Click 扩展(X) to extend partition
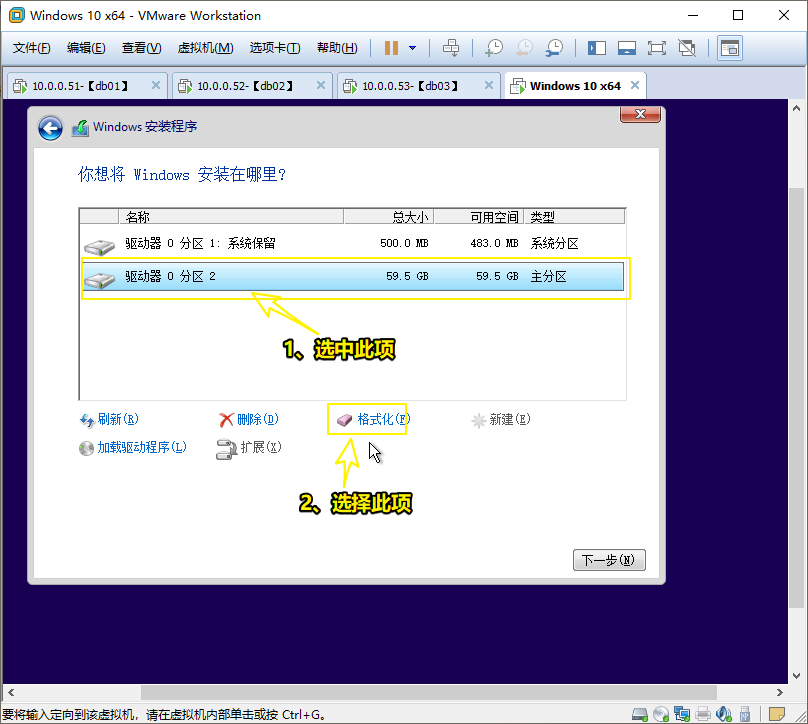The height and width of the screenshot is (724, 808). (249, 448)
